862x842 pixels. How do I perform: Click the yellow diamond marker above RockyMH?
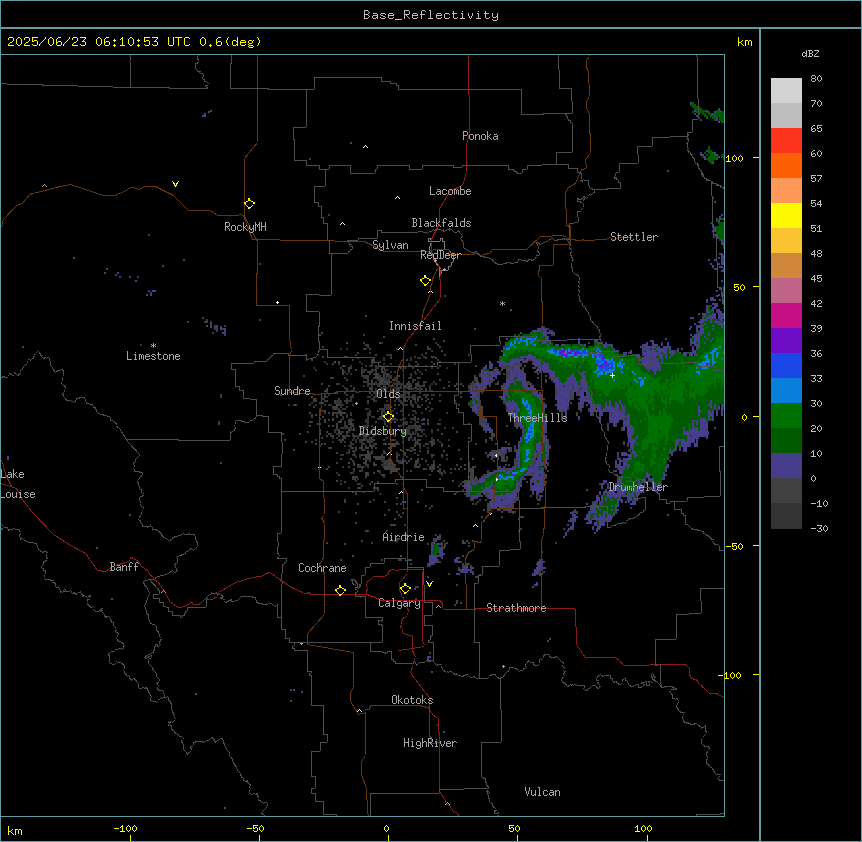(x=249, y=203)
